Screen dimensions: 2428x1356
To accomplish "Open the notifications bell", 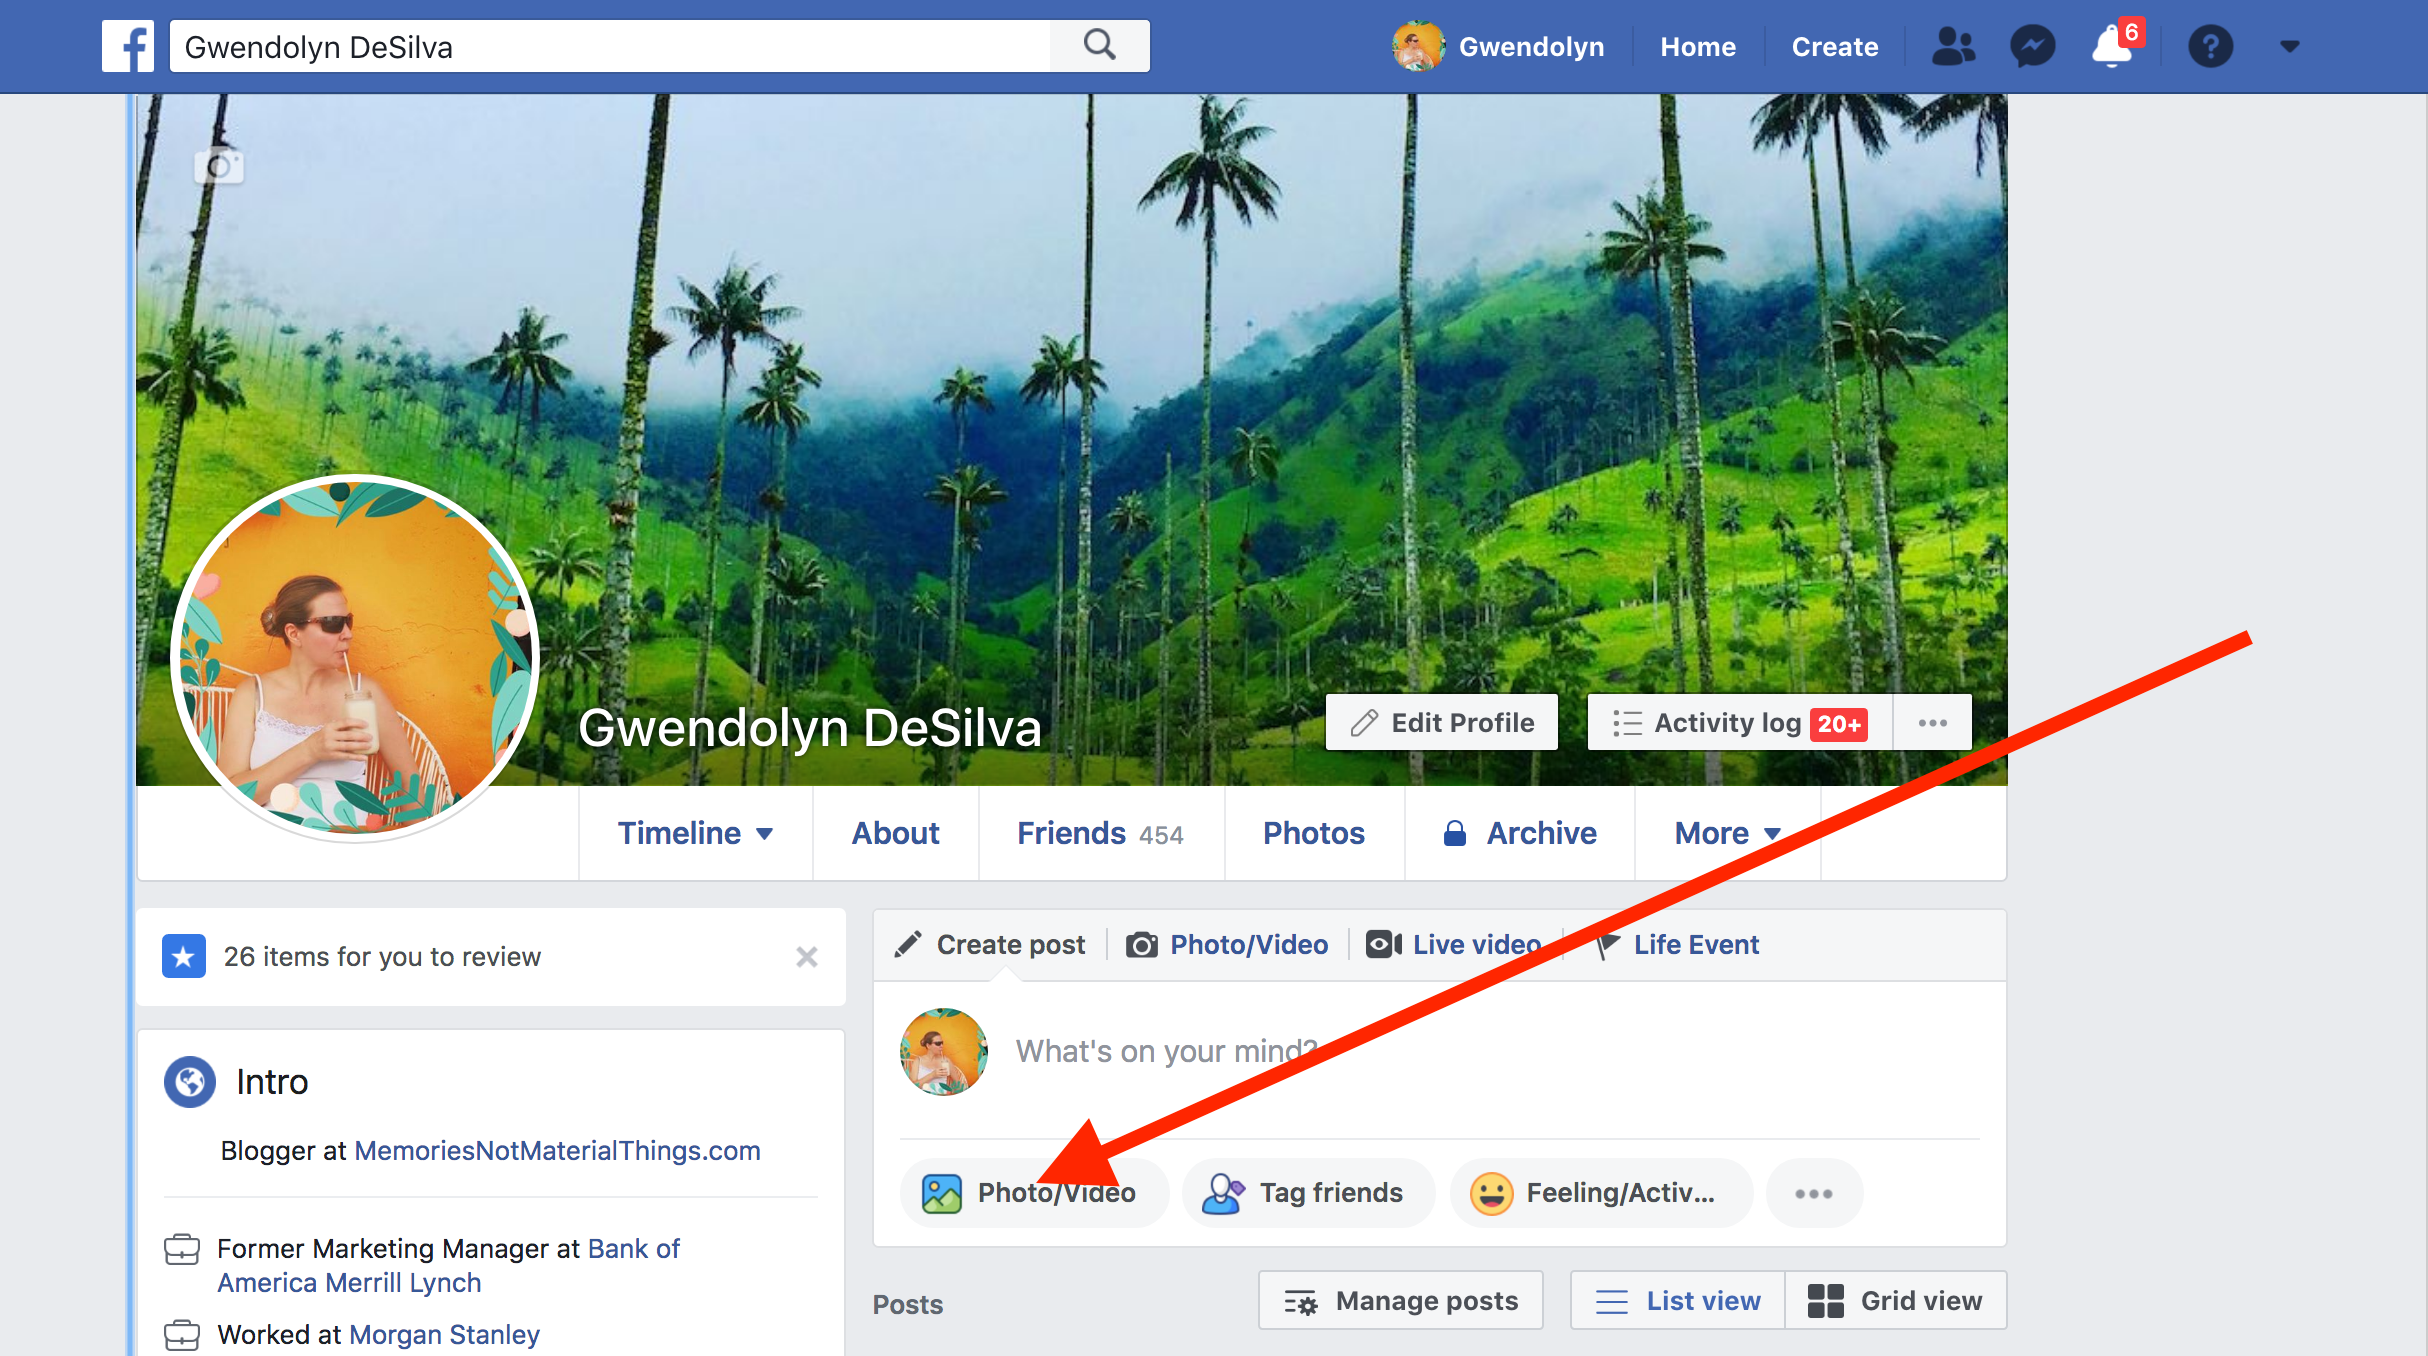I will point(2110,47).
